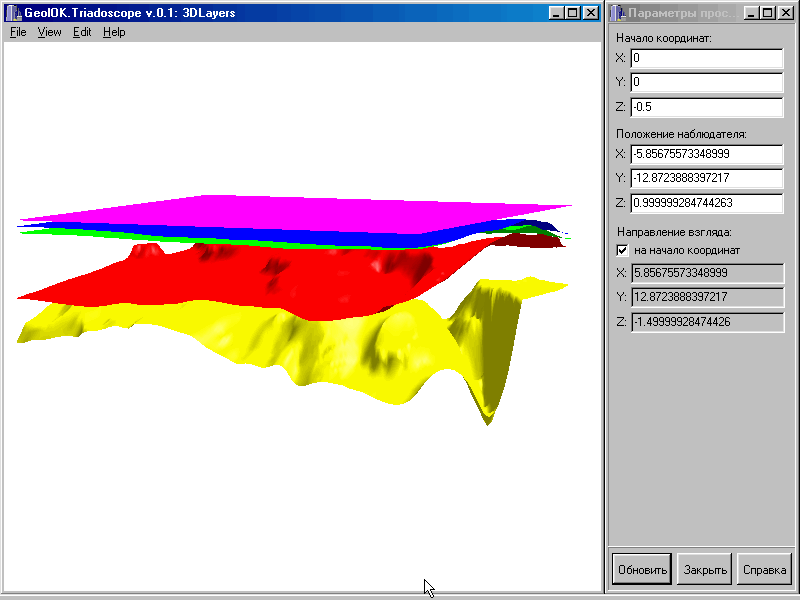This screenshot has width=800, height=600.
Task: Click the parameters panel title bar icon
Action: click(616, 13)
